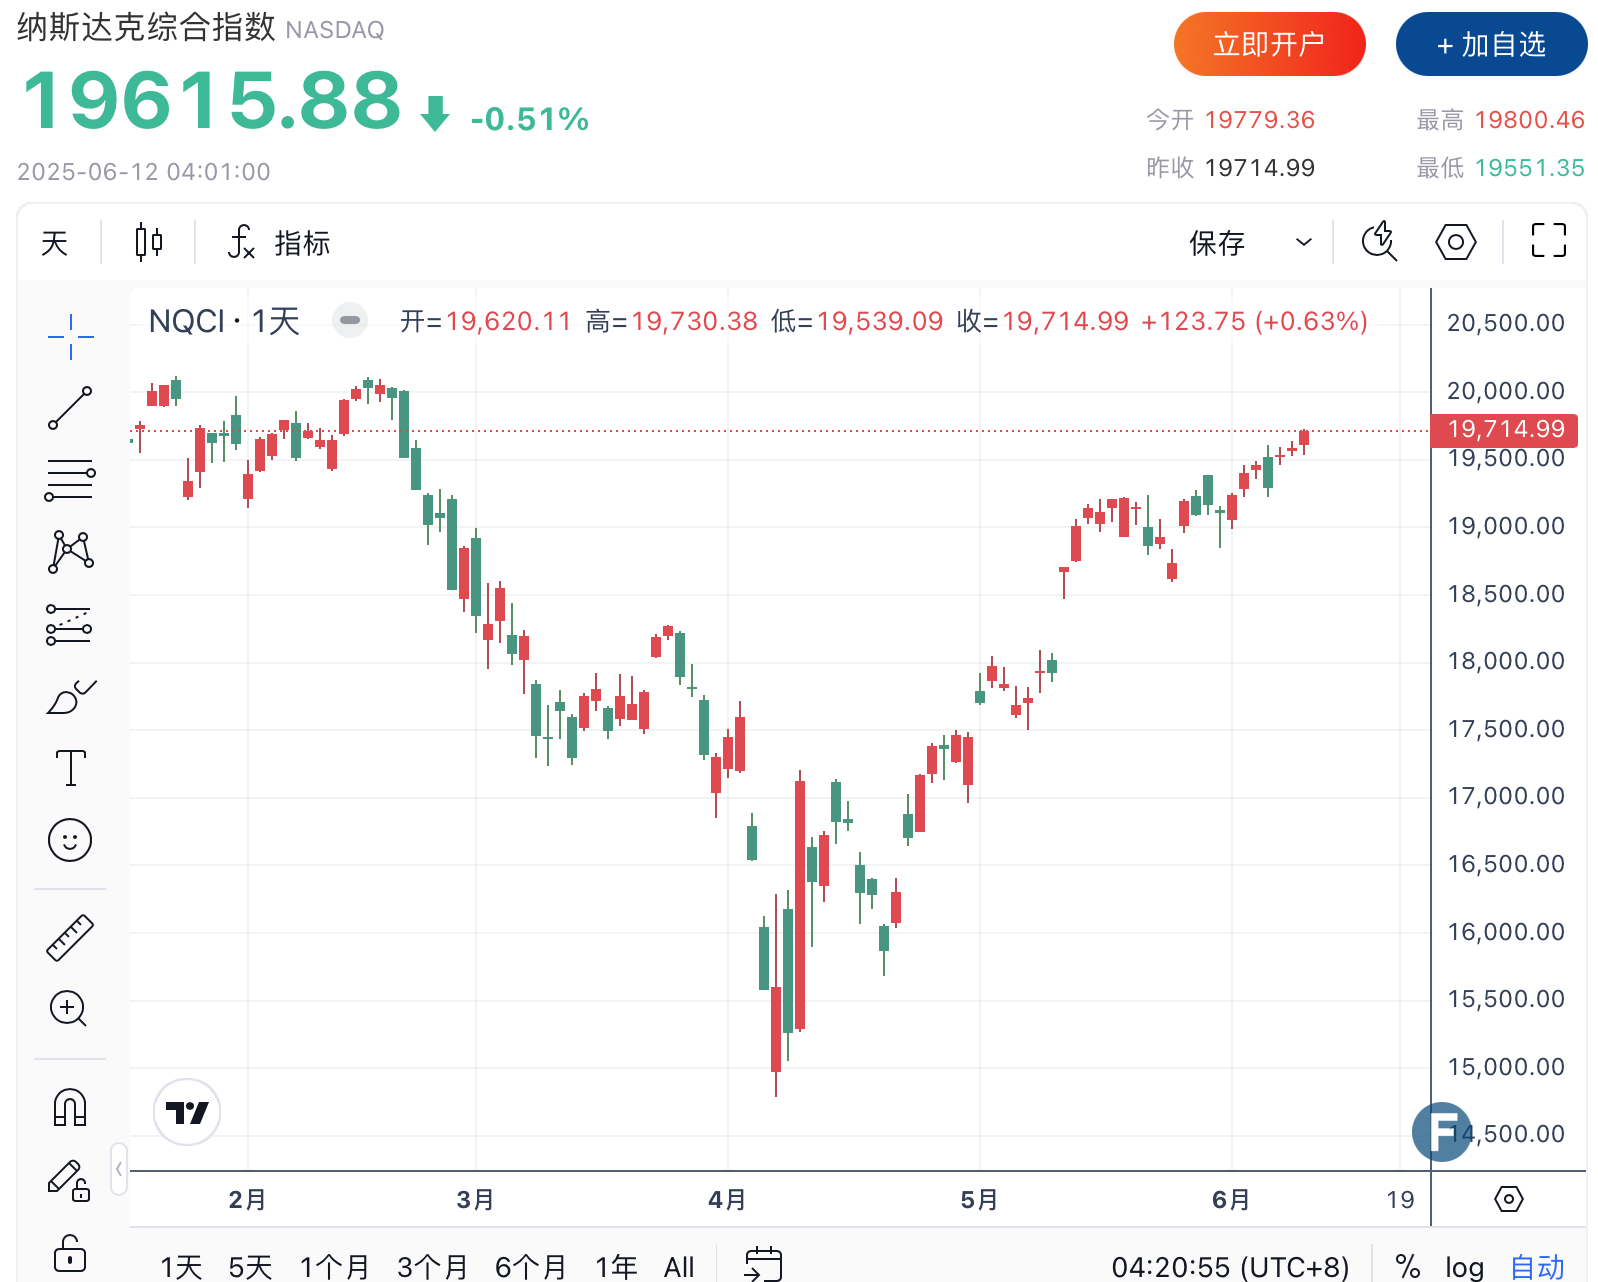Select the brush drawing tool
The height and width of the screenshot is (1282, 1598).
tap(70, 697)
